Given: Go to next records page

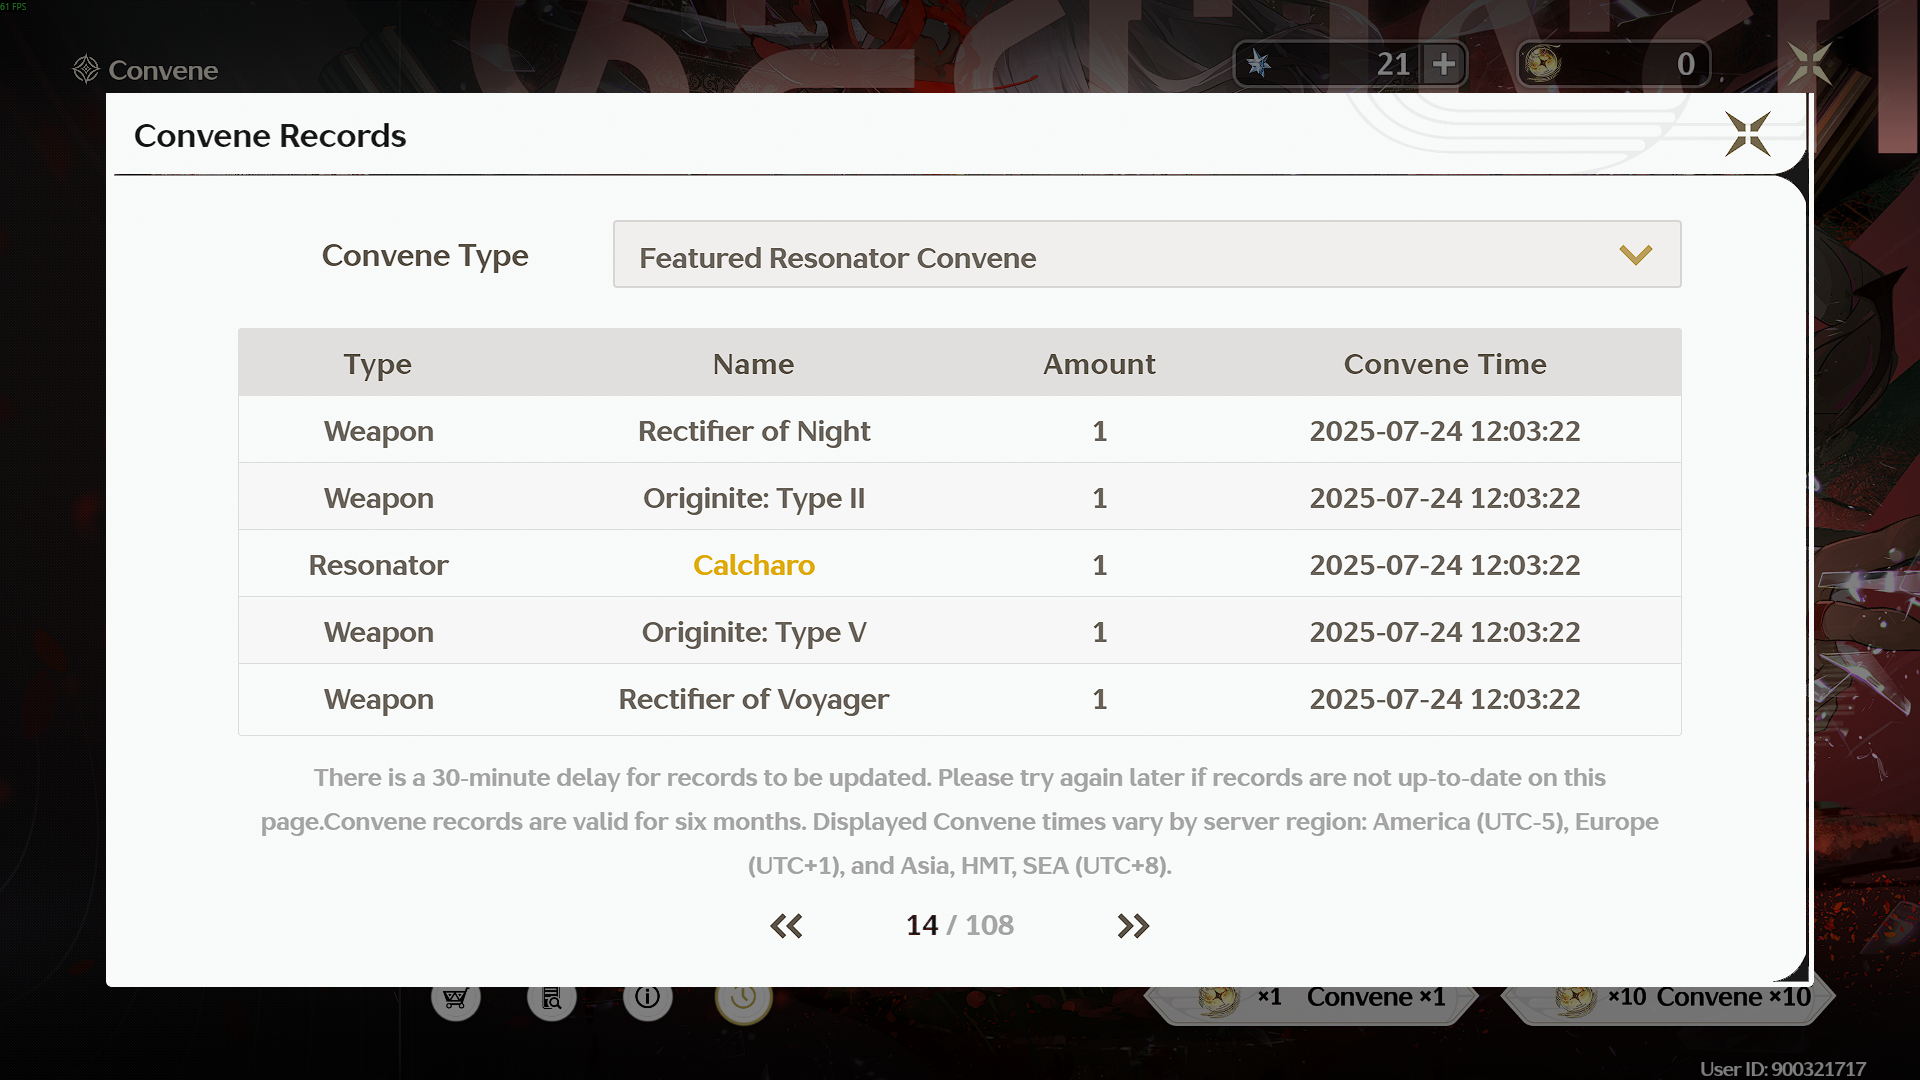Looking at the screenshot, I should [x=1133, y=926].
